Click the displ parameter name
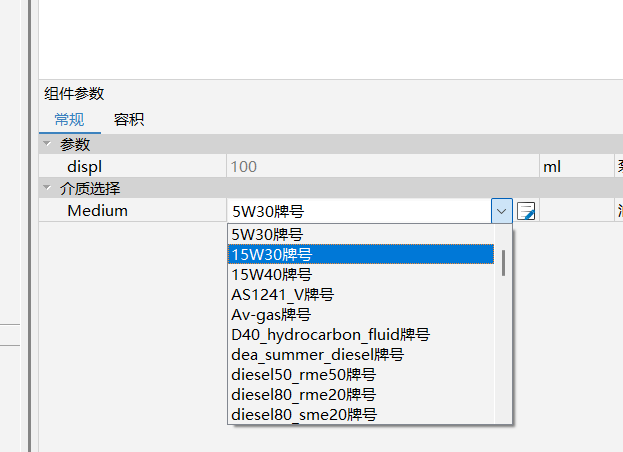Image resolution: width=623 pixels, height=452 pixels. [85, 166]
